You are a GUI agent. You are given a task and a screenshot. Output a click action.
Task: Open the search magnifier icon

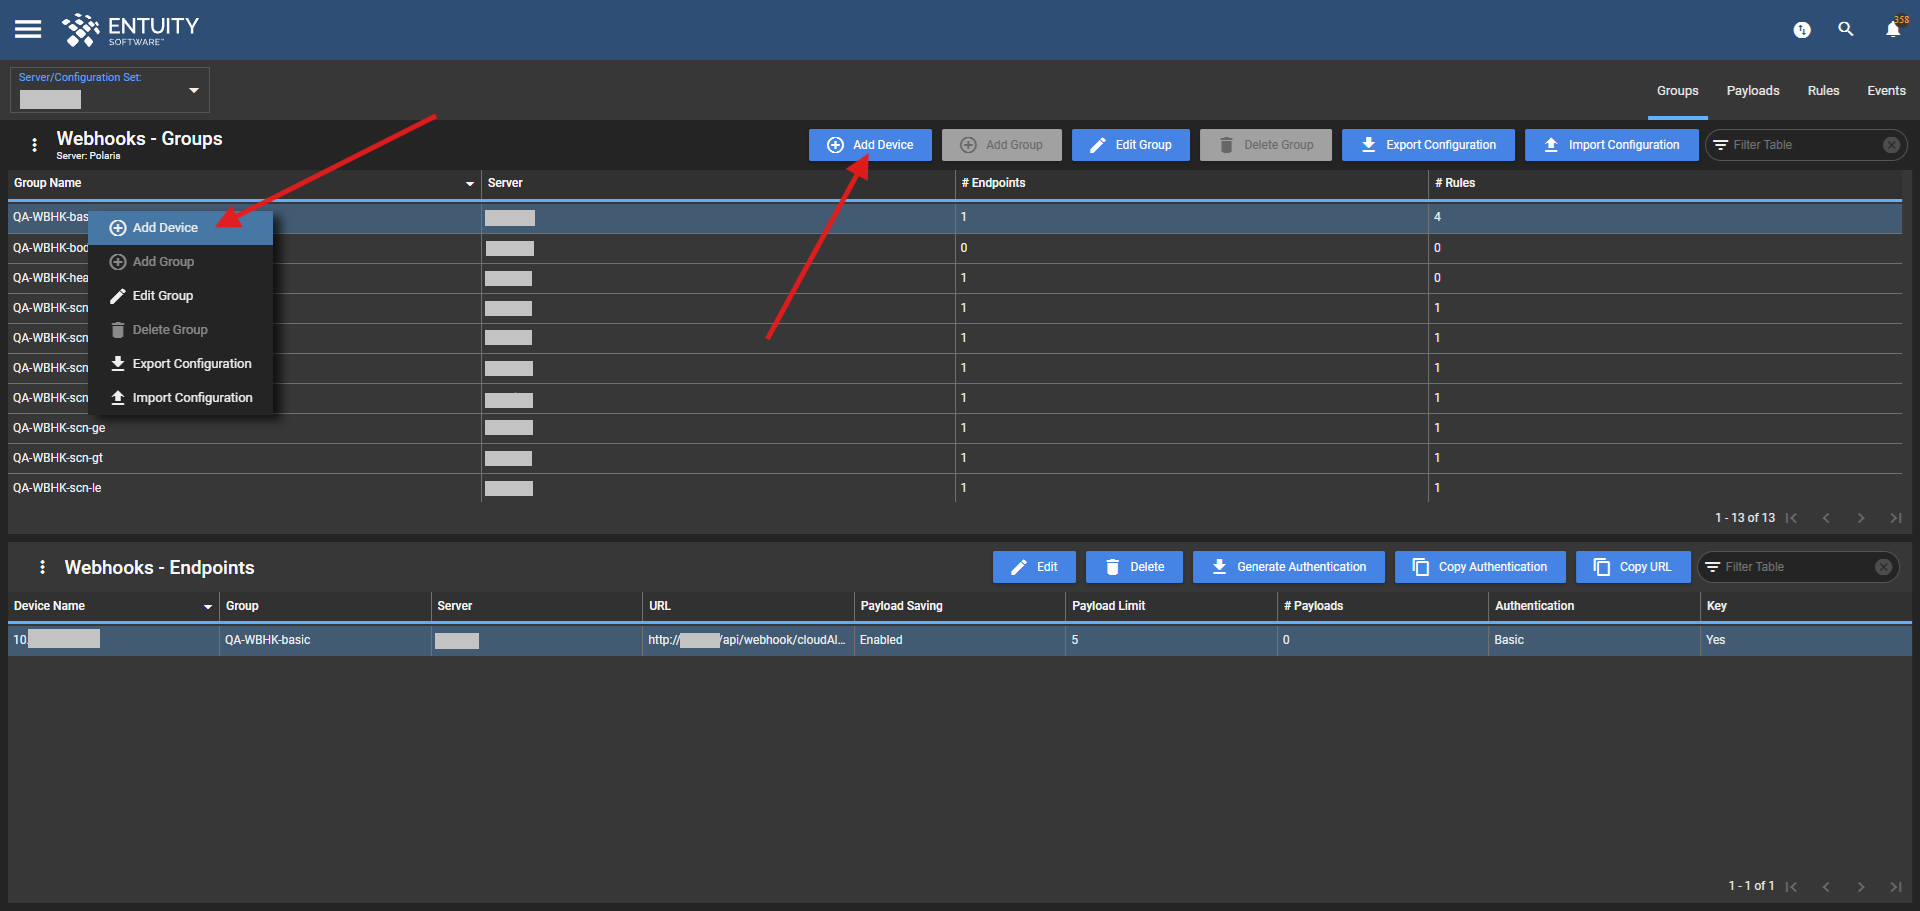(x=1846, y=29)
